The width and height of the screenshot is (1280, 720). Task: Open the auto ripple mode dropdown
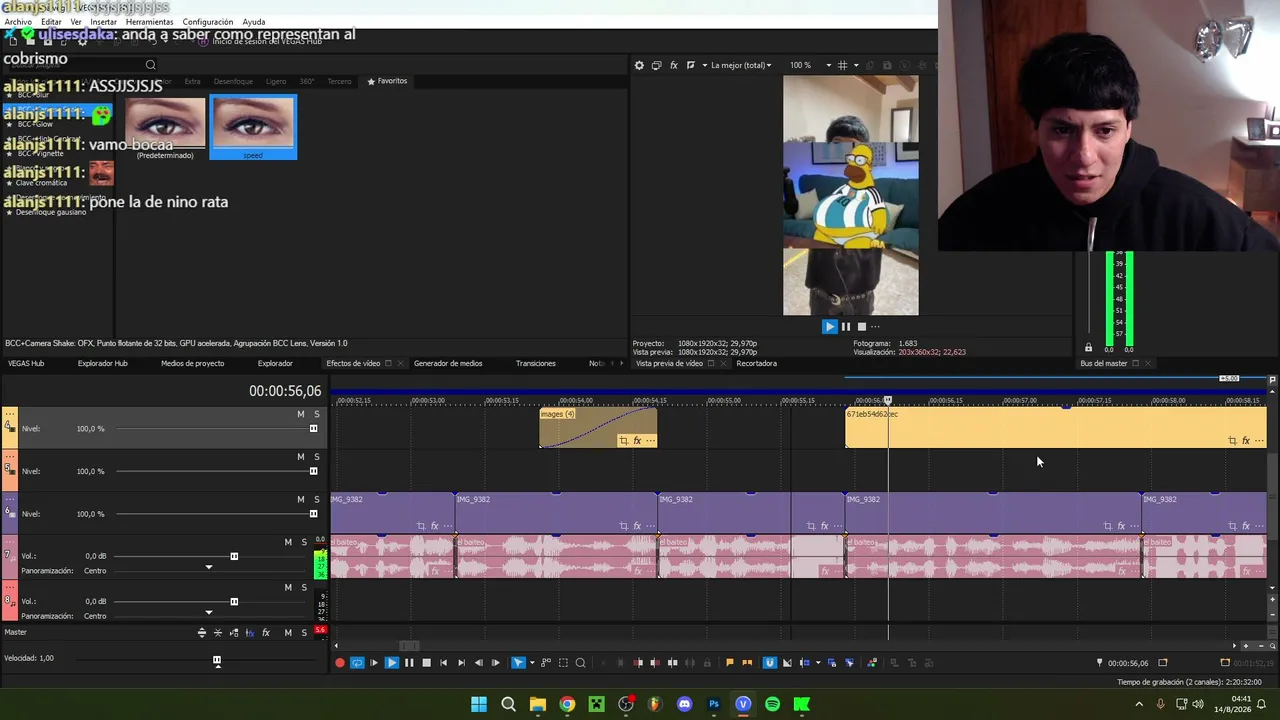(x=818, y=662)
